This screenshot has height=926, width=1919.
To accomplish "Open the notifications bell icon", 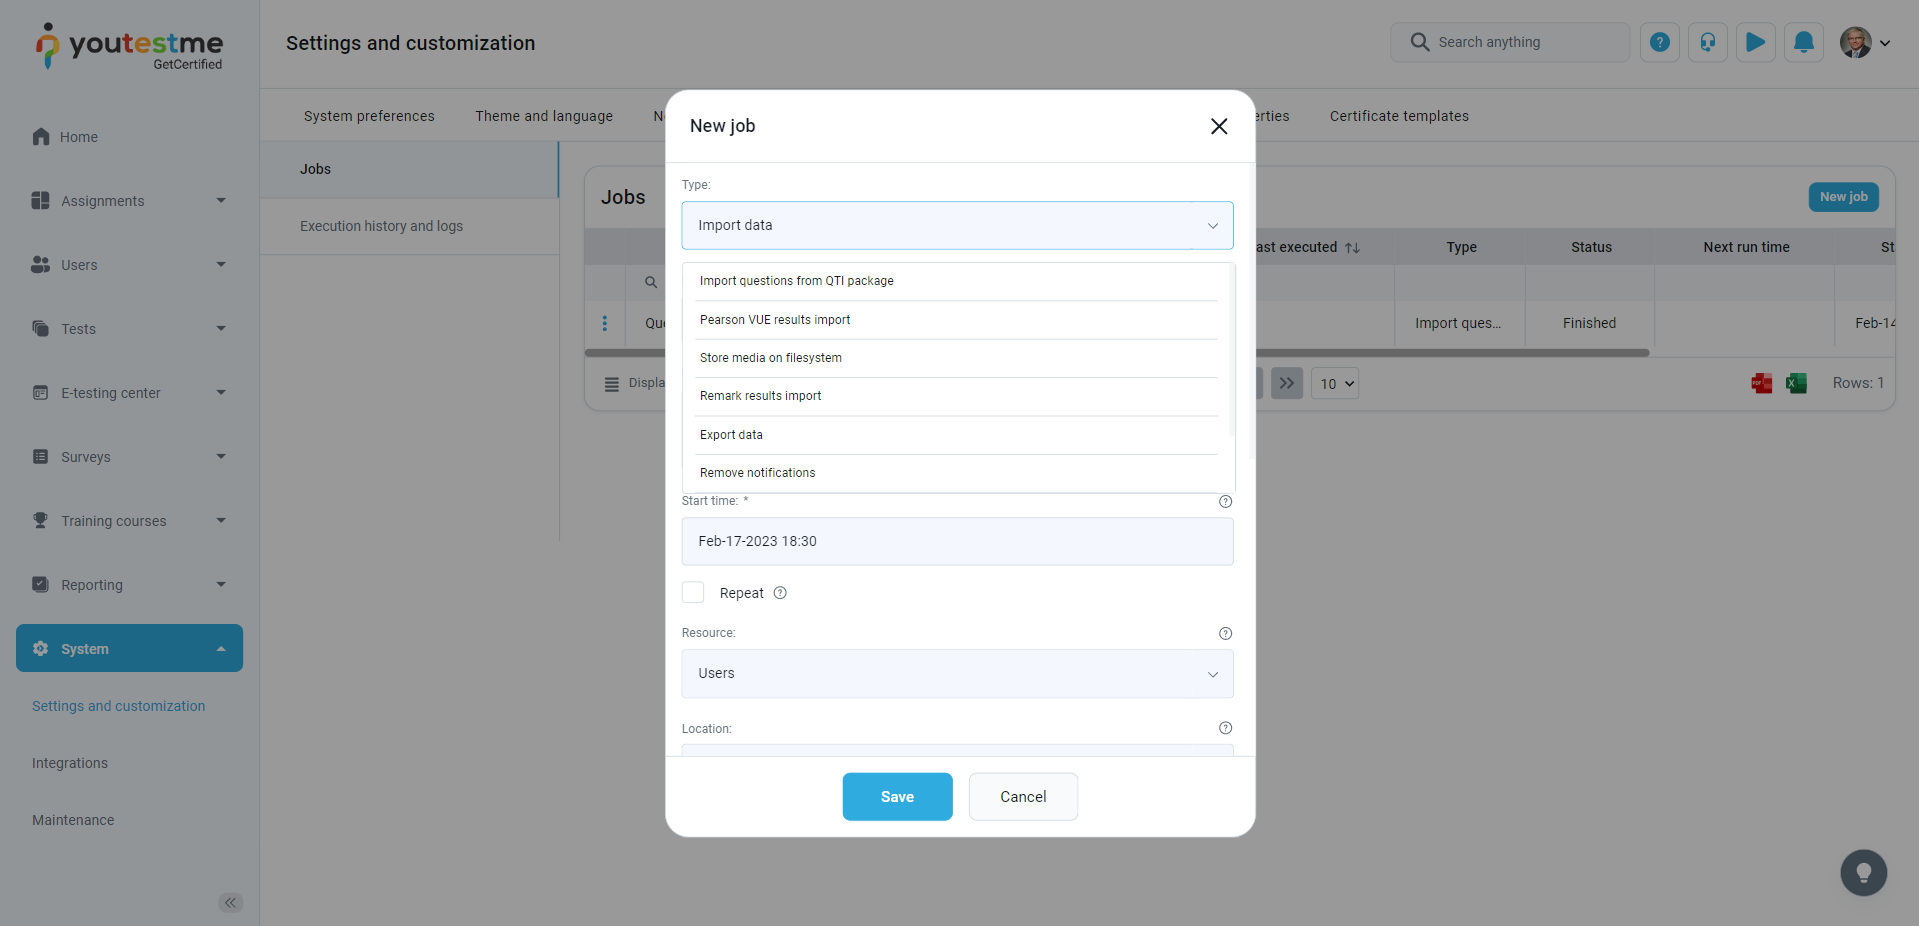I will pos(1803,42).
